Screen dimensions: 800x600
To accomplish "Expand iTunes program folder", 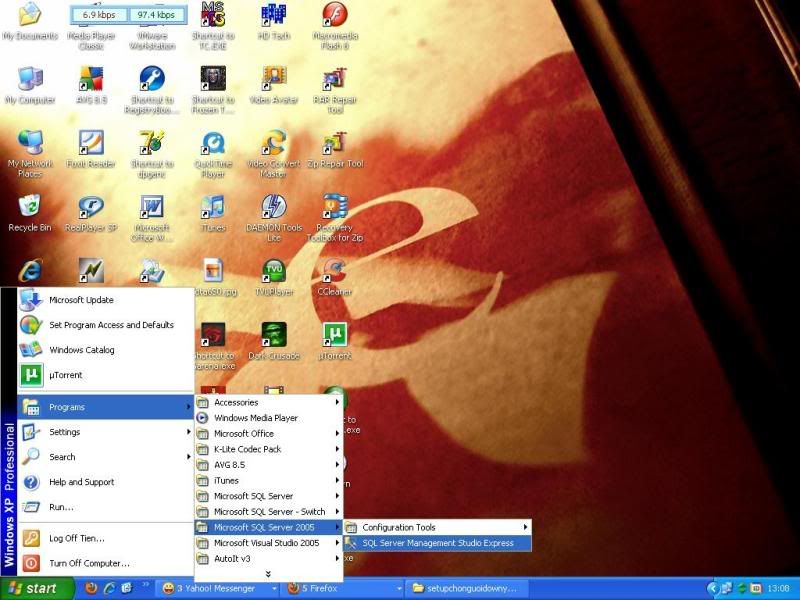I will [x=268, y=481].
